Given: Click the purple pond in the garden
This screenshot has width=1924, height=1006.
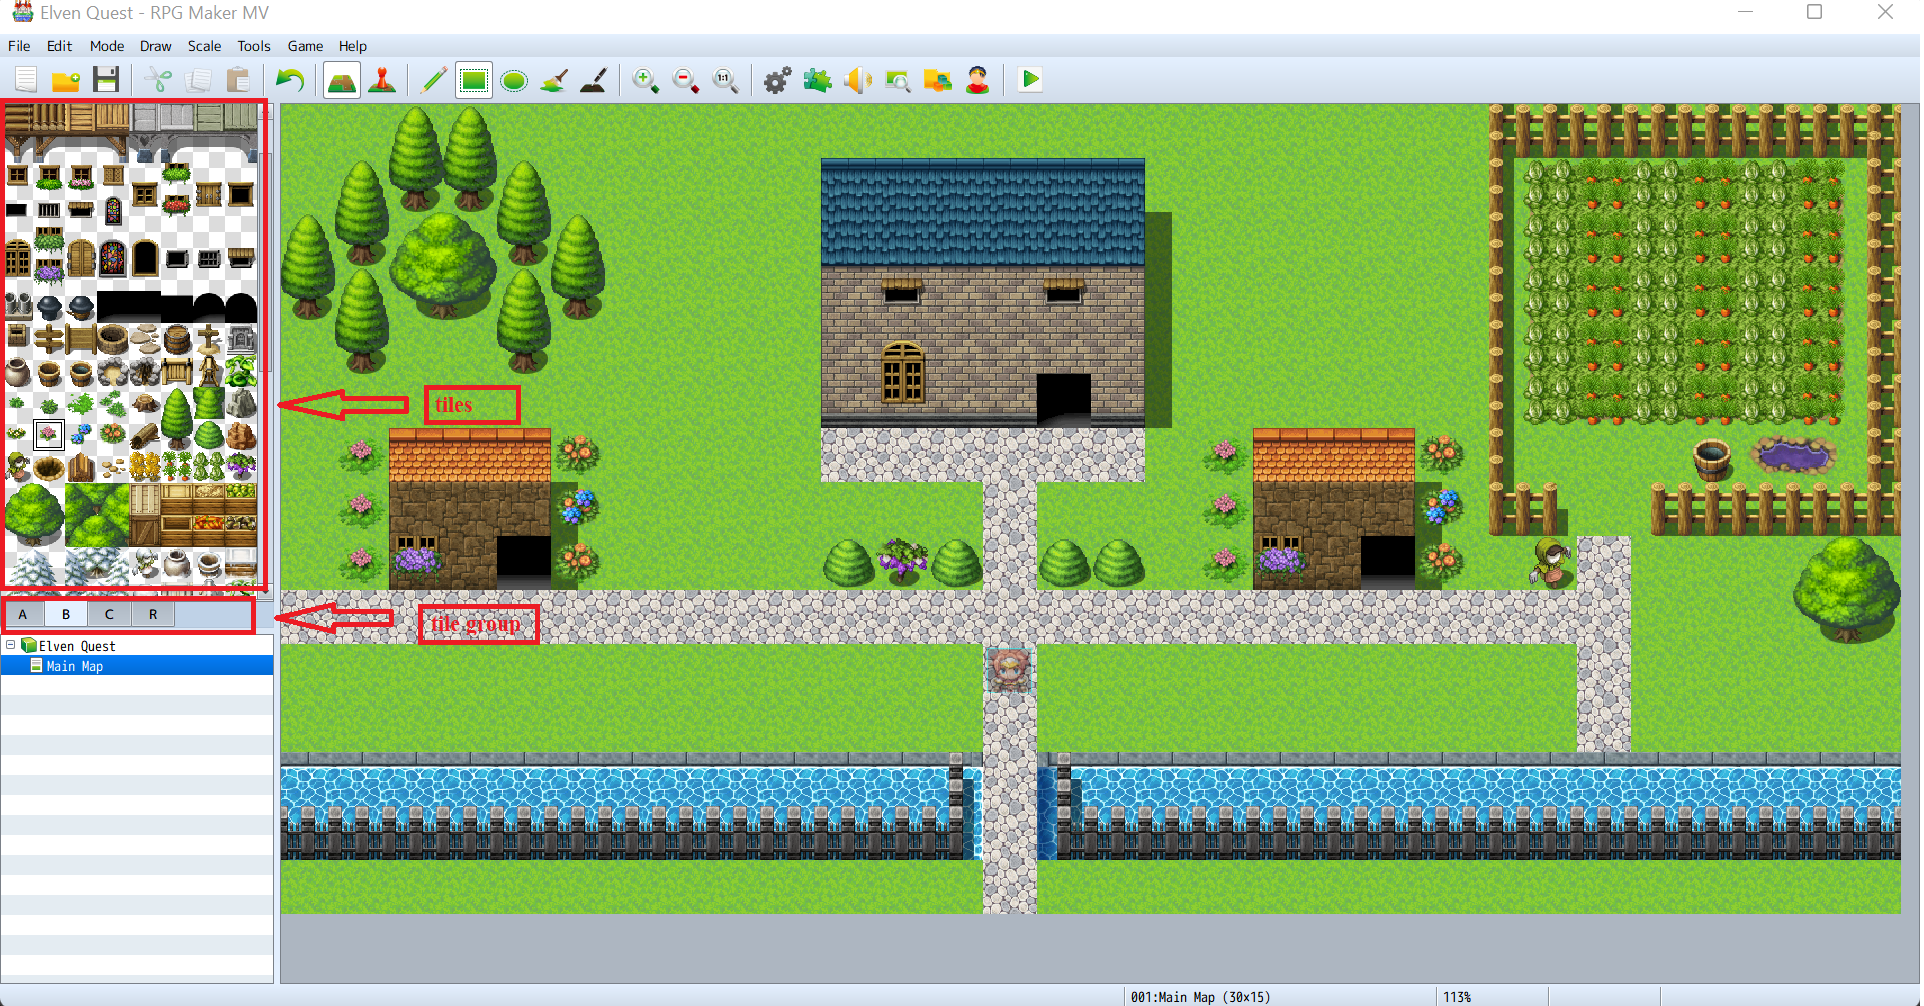Looking at the screenshot, I should pos(1793,455).
